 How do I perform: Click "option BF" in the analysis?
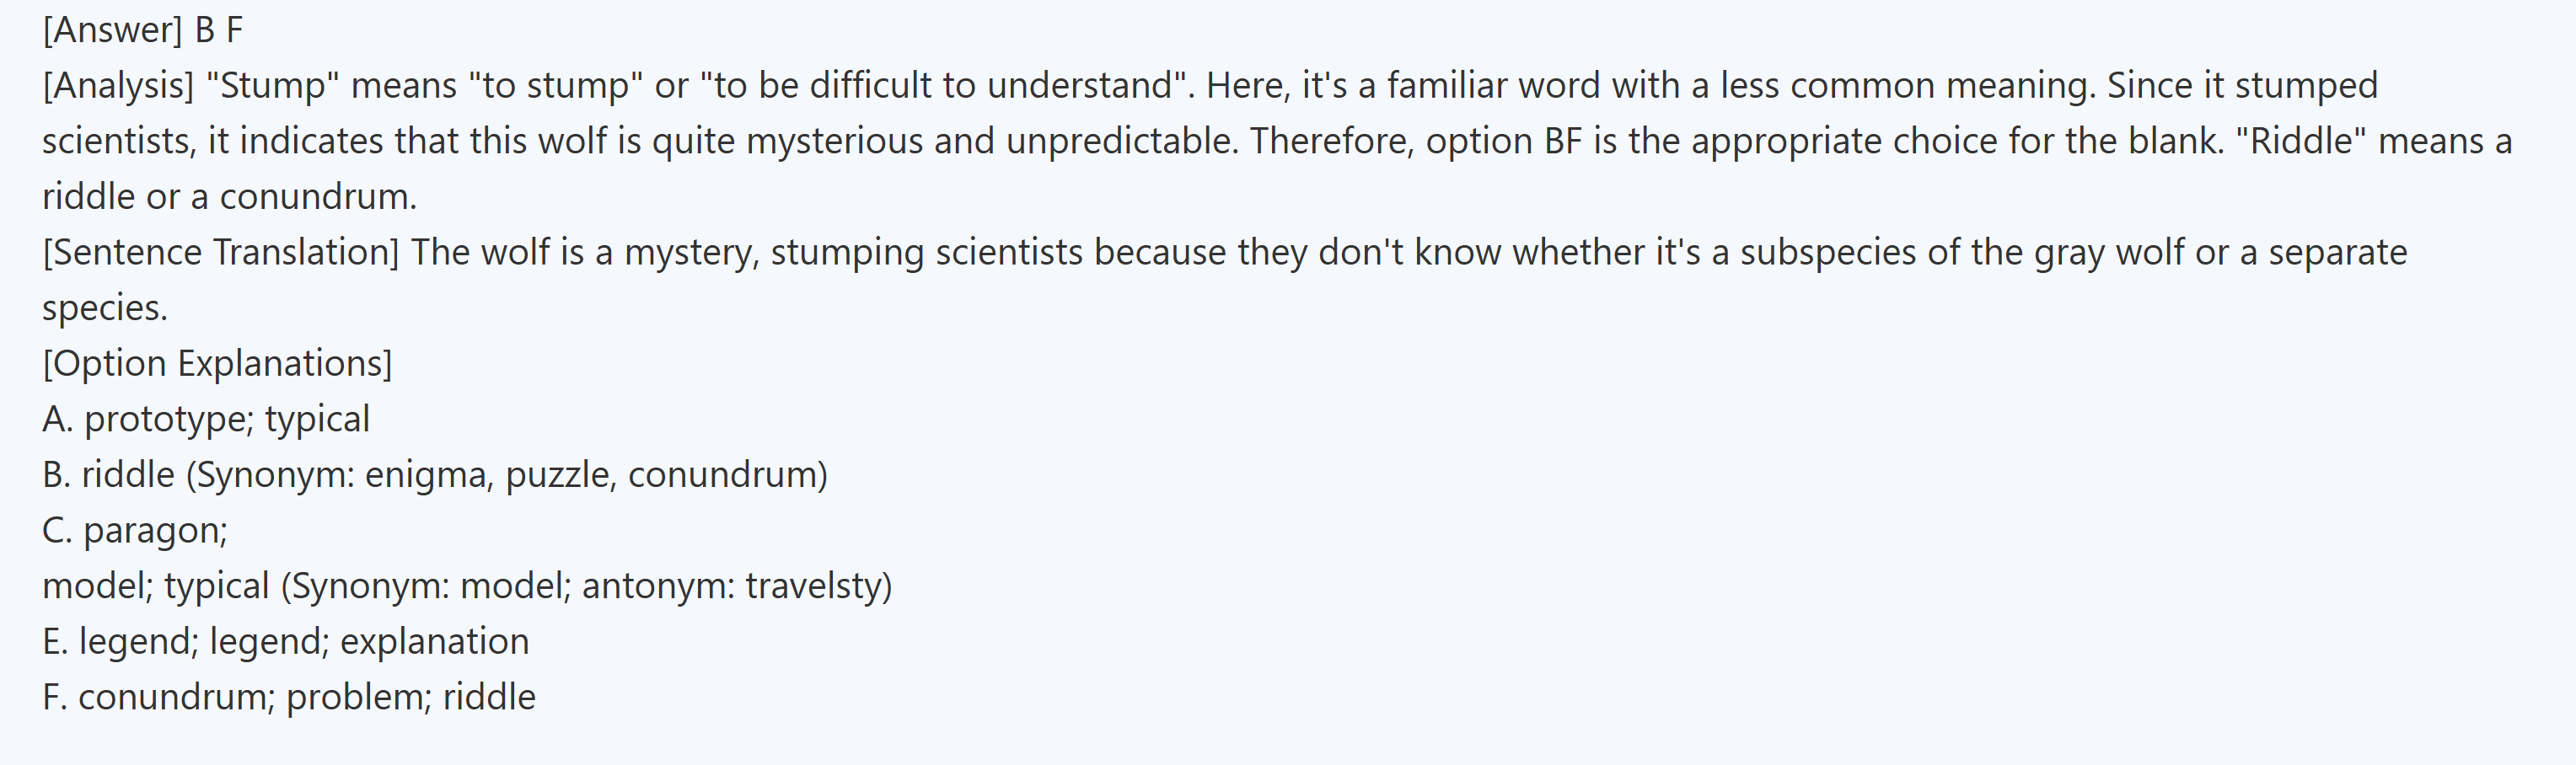(x=1504, y=141)
